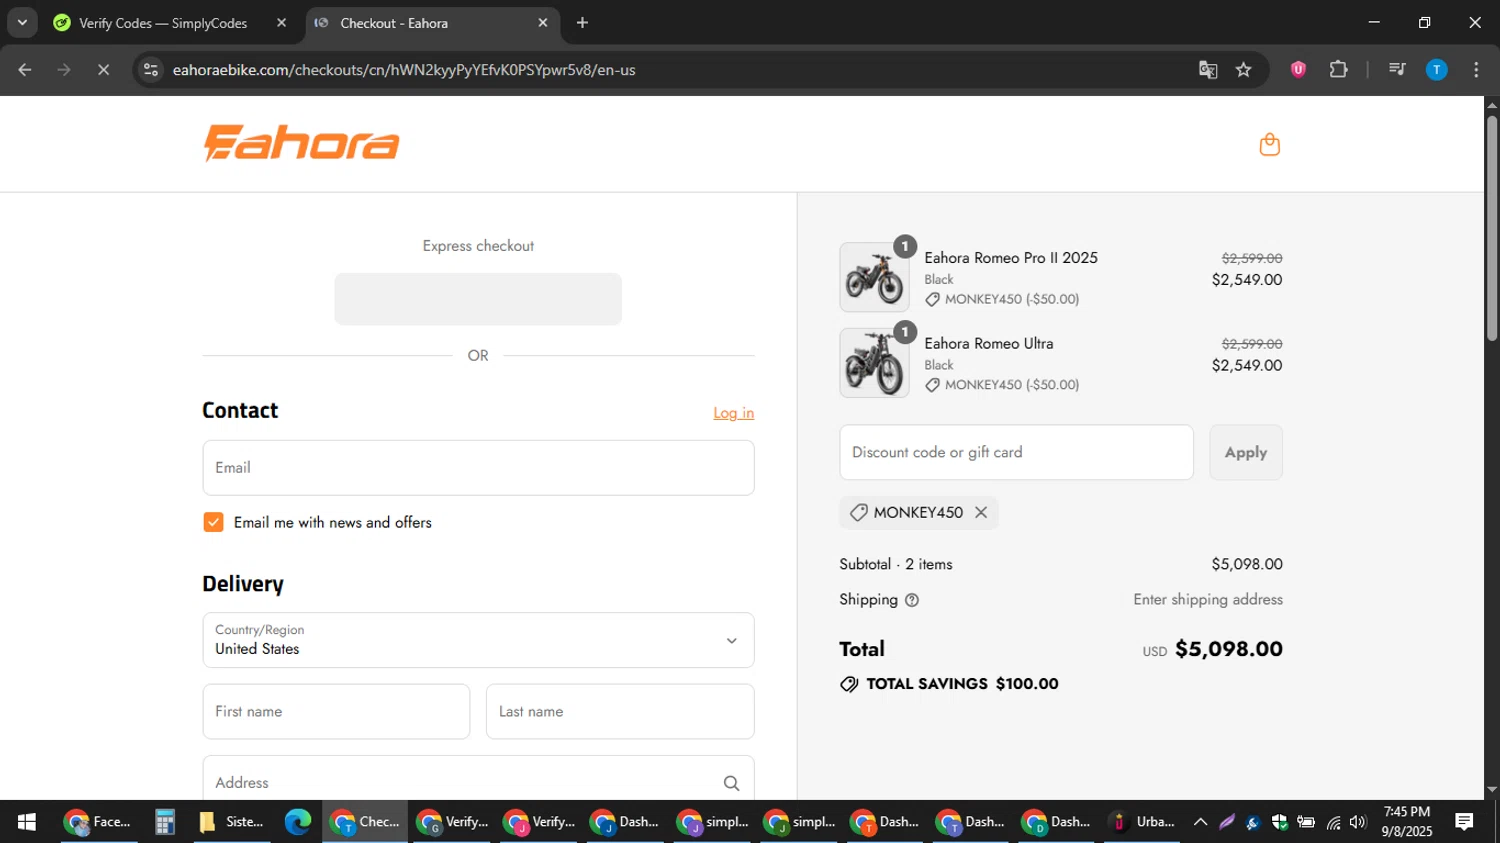Open the Face... Chrome taskbar window
The image size is (1500, 843).
[98, 822]
